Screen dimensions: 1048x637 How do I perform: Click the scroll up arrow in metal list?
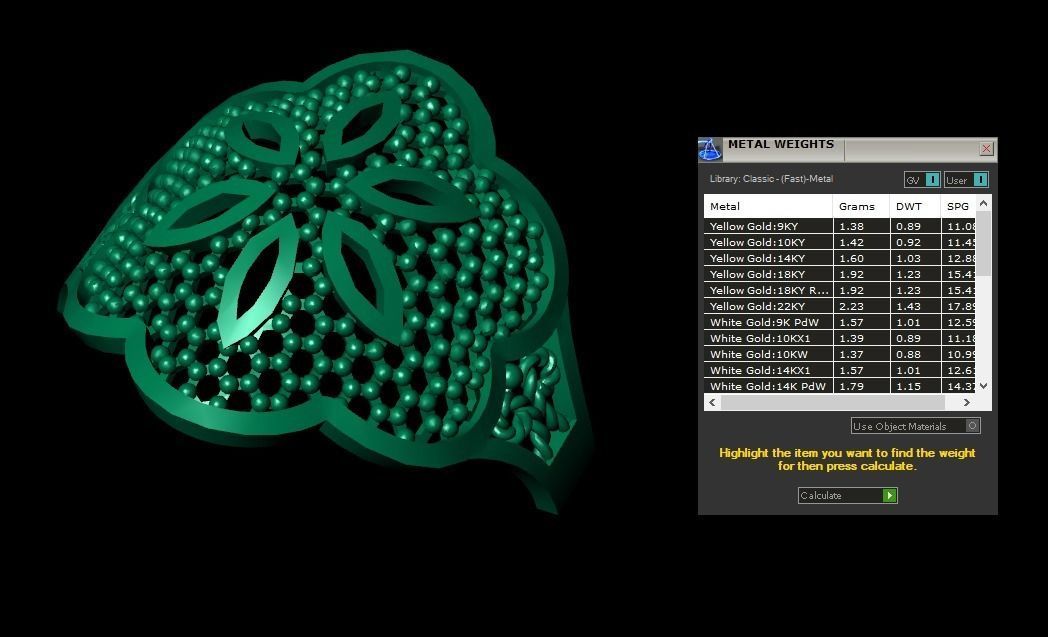point(983,203)
